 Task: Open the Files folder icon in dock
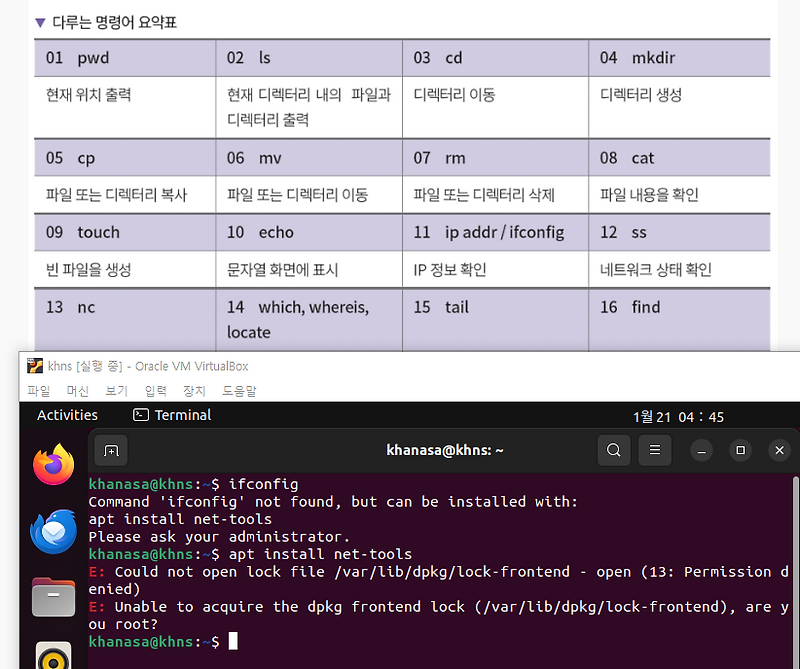click(52, 596)
